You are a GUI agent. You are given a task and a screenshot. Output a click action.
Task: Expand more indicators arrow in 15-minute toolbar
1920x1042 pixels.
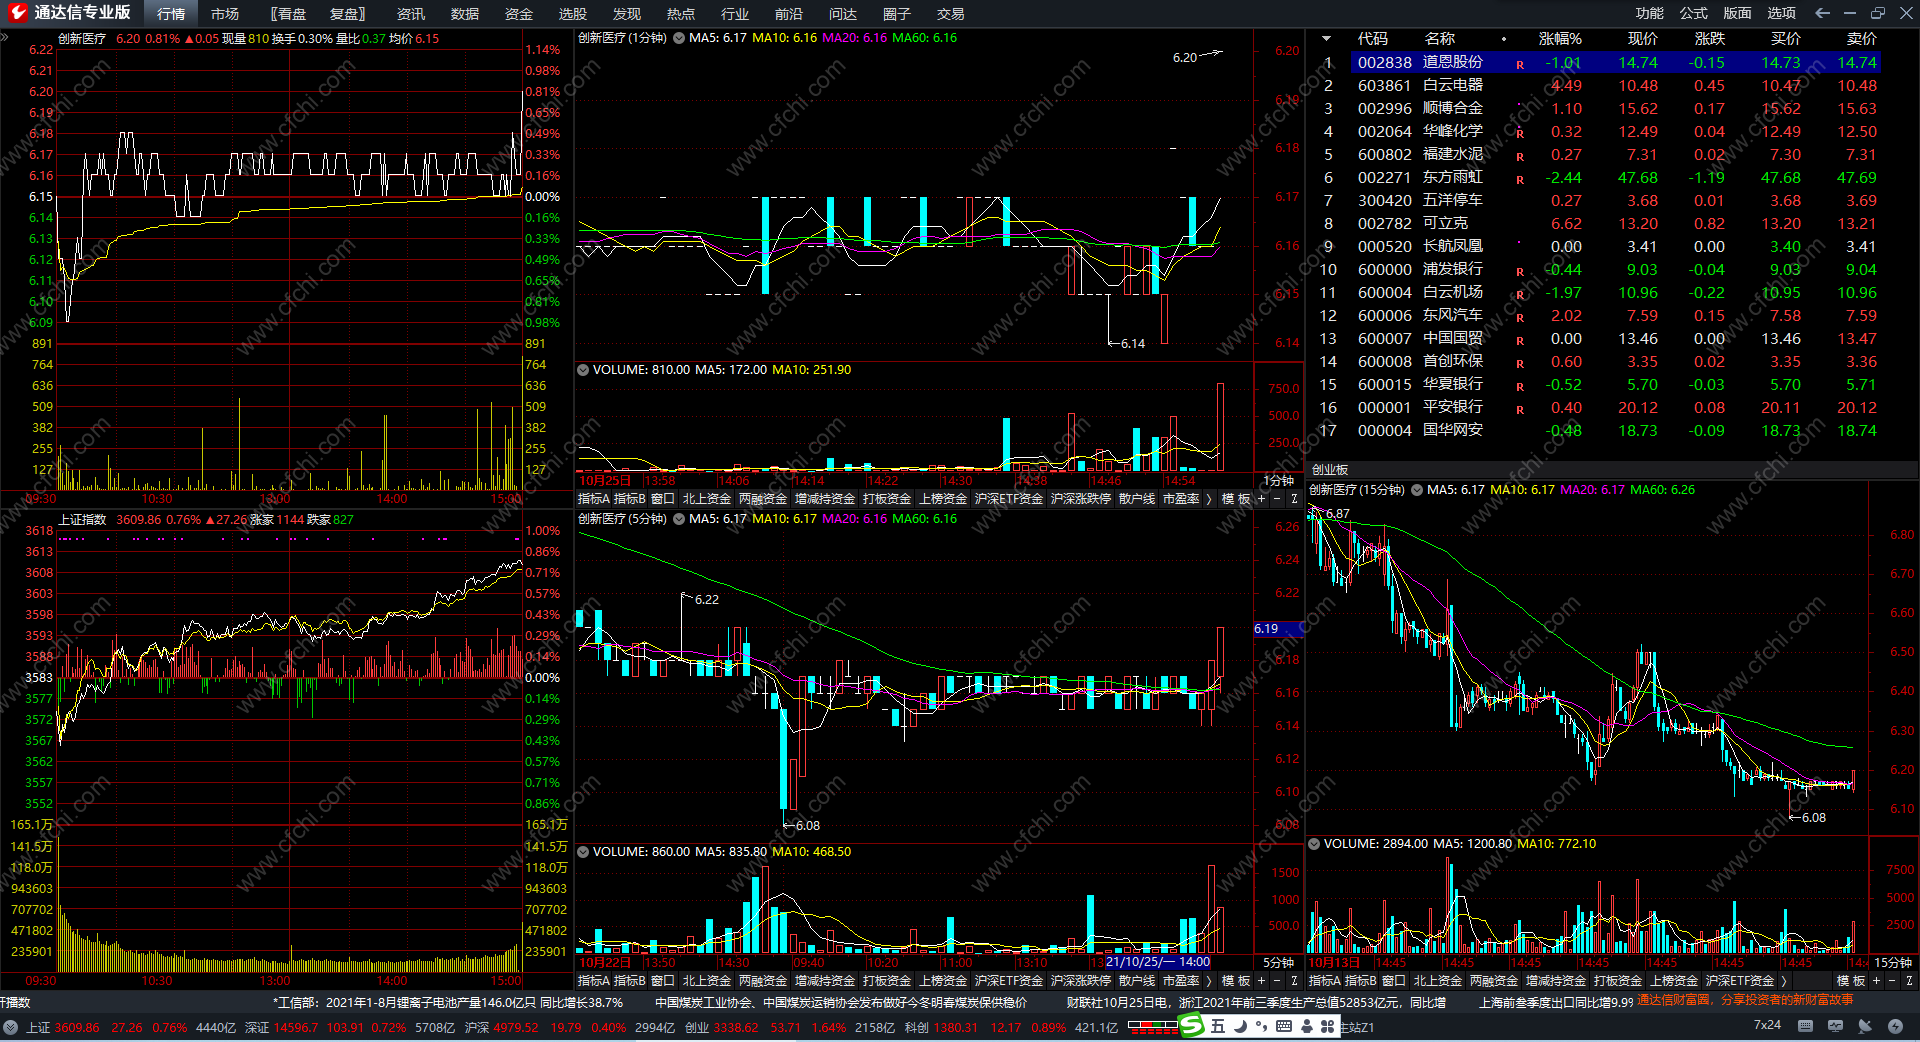click(1784, 981)
